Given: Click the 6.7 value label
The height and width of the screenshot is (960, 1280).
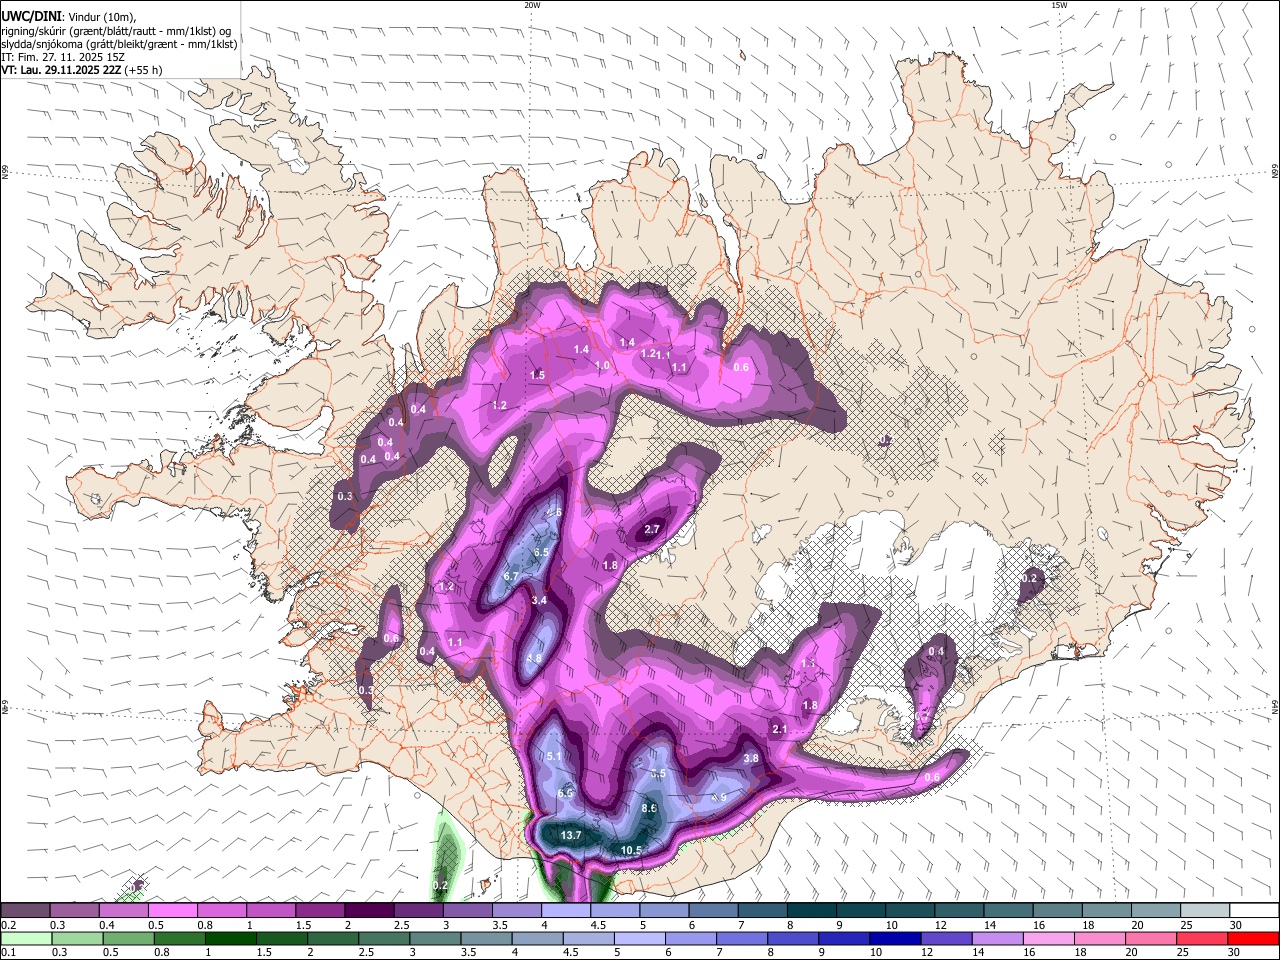Looking at the screenshot, I should click(511, 576).
